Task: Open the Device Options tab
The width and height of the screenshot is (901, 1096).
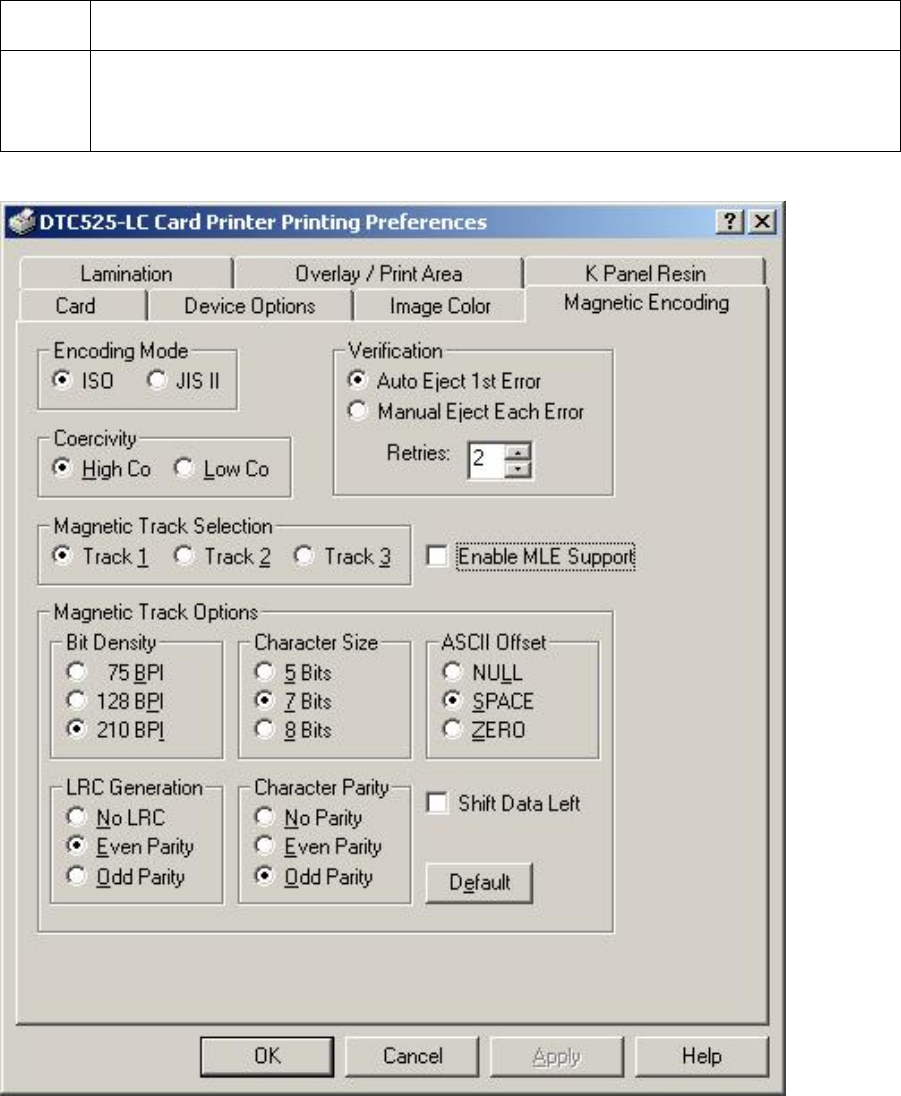Action: point(250,305)
